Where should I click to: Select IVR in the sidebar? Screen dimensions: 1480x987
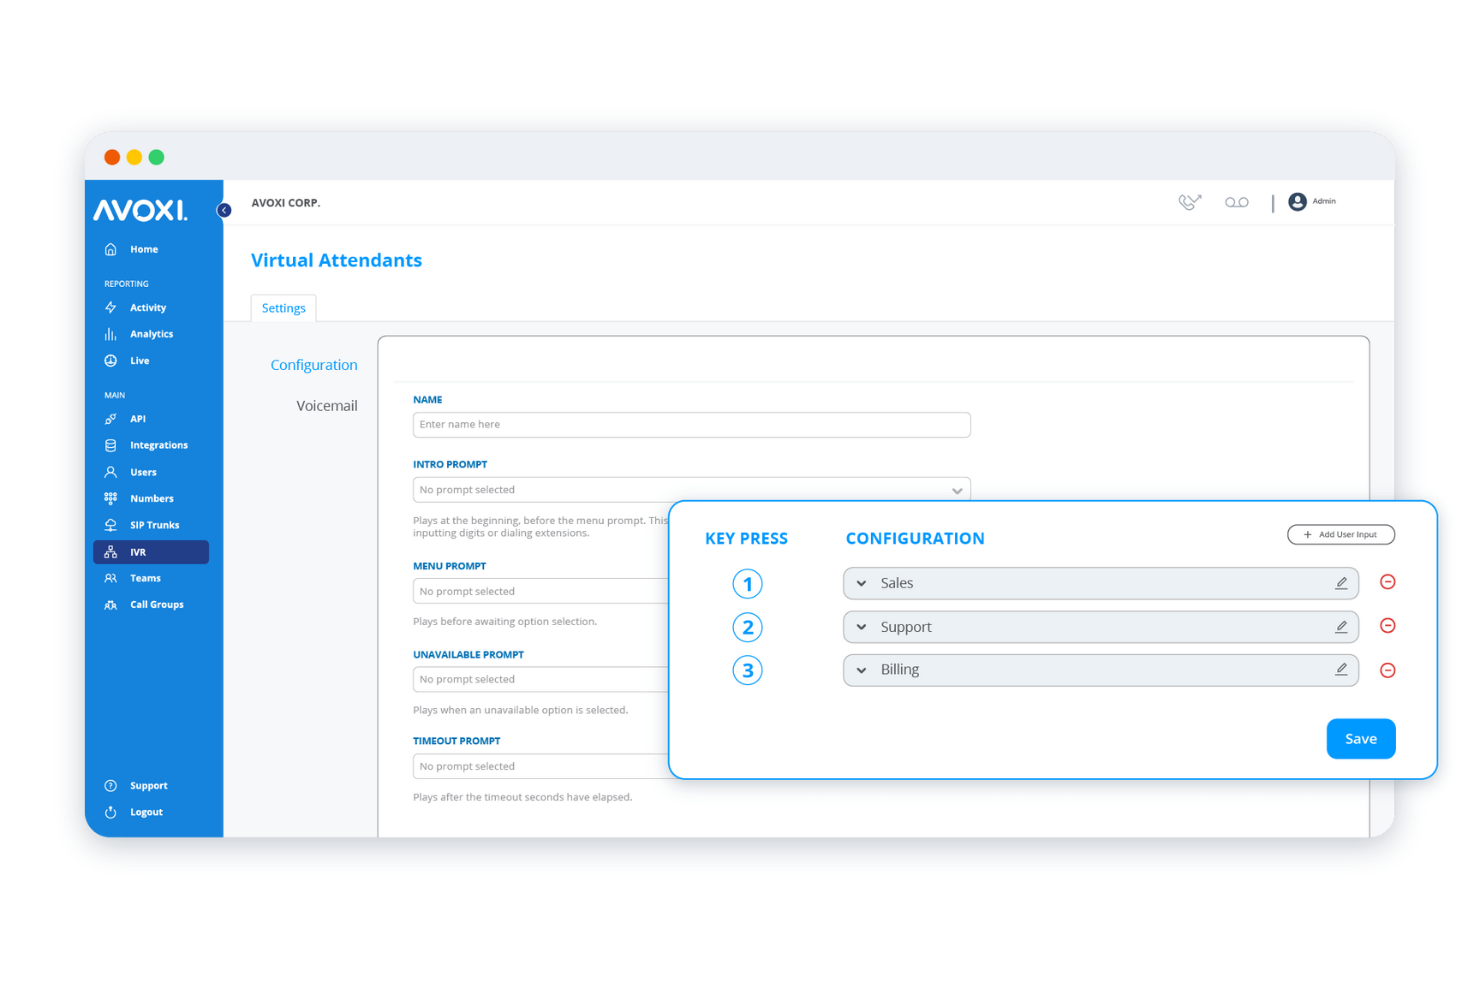[151, 552]
